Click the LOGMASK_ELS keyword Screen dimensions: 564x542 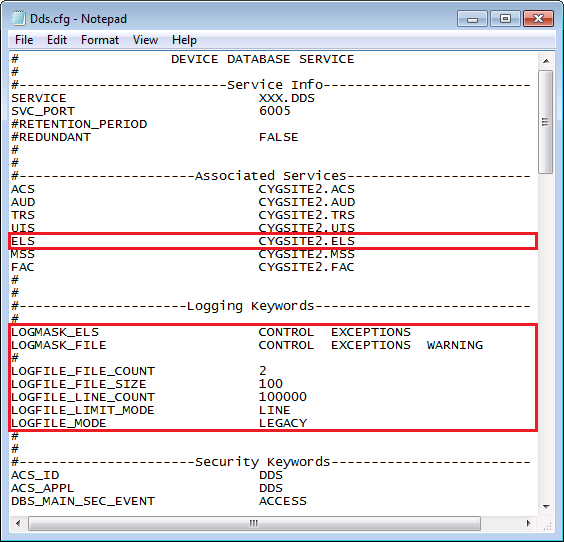pos(55,332)
